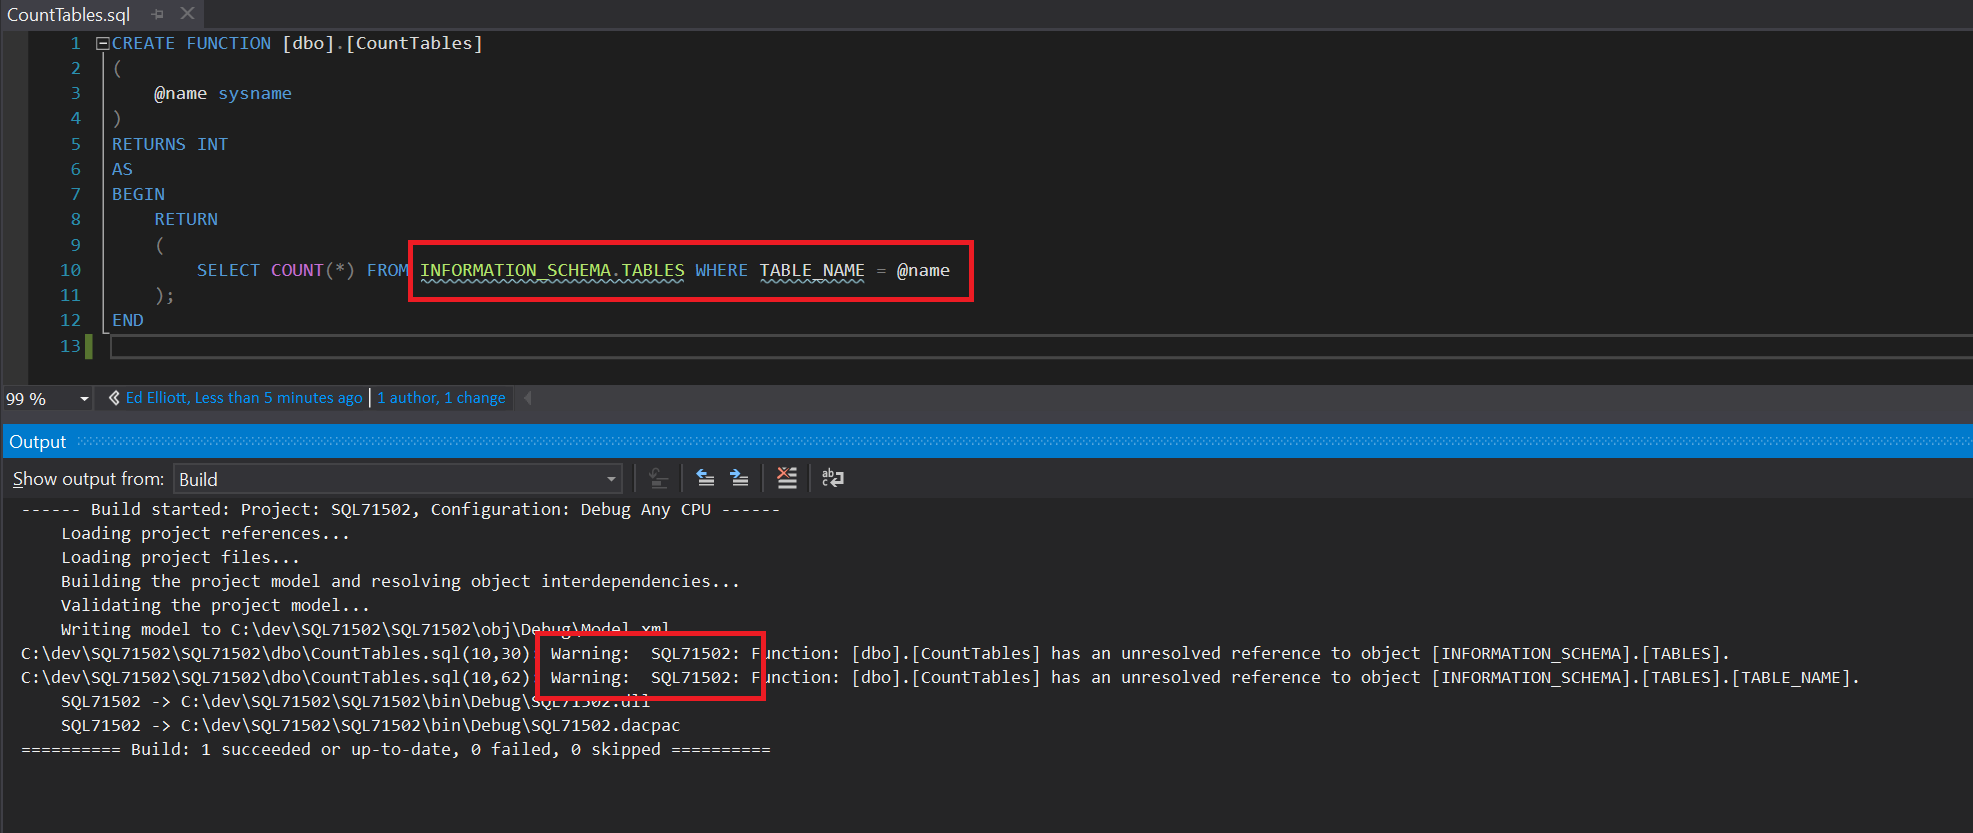Screen dimensions: 1973x833
Task: Click '@name' parameter on line 3
Action: (181, 94)
